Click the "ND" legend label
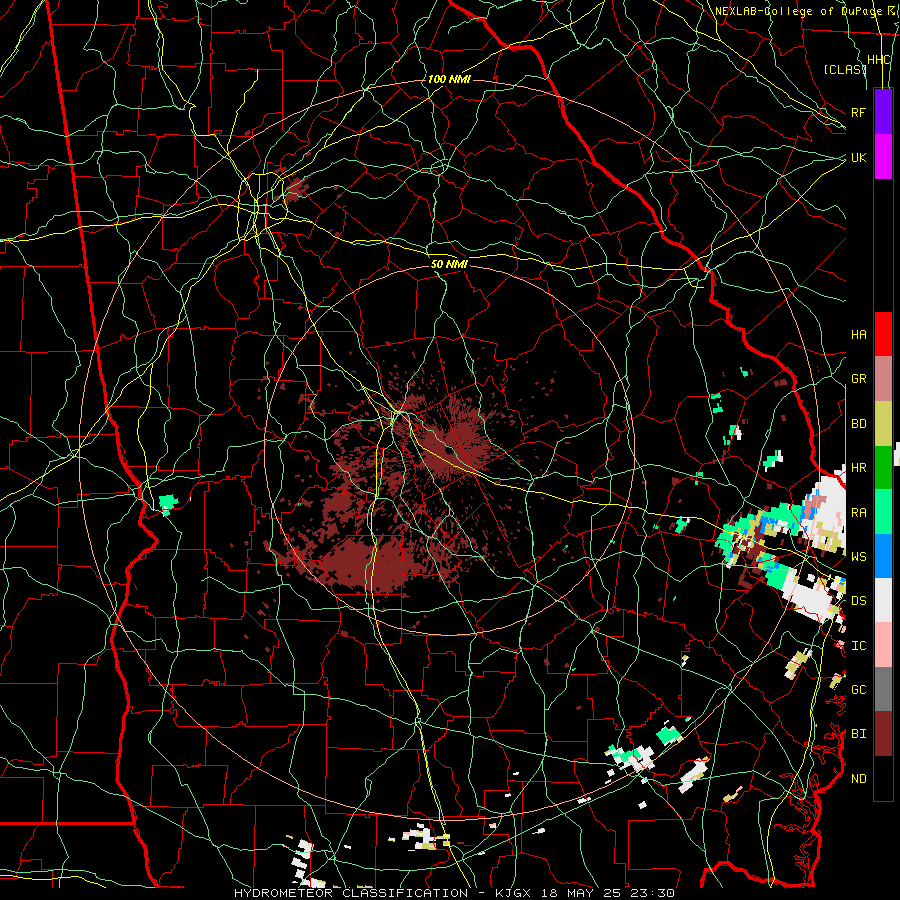This screenshot has width=900, height=900. tap(859, 779)
